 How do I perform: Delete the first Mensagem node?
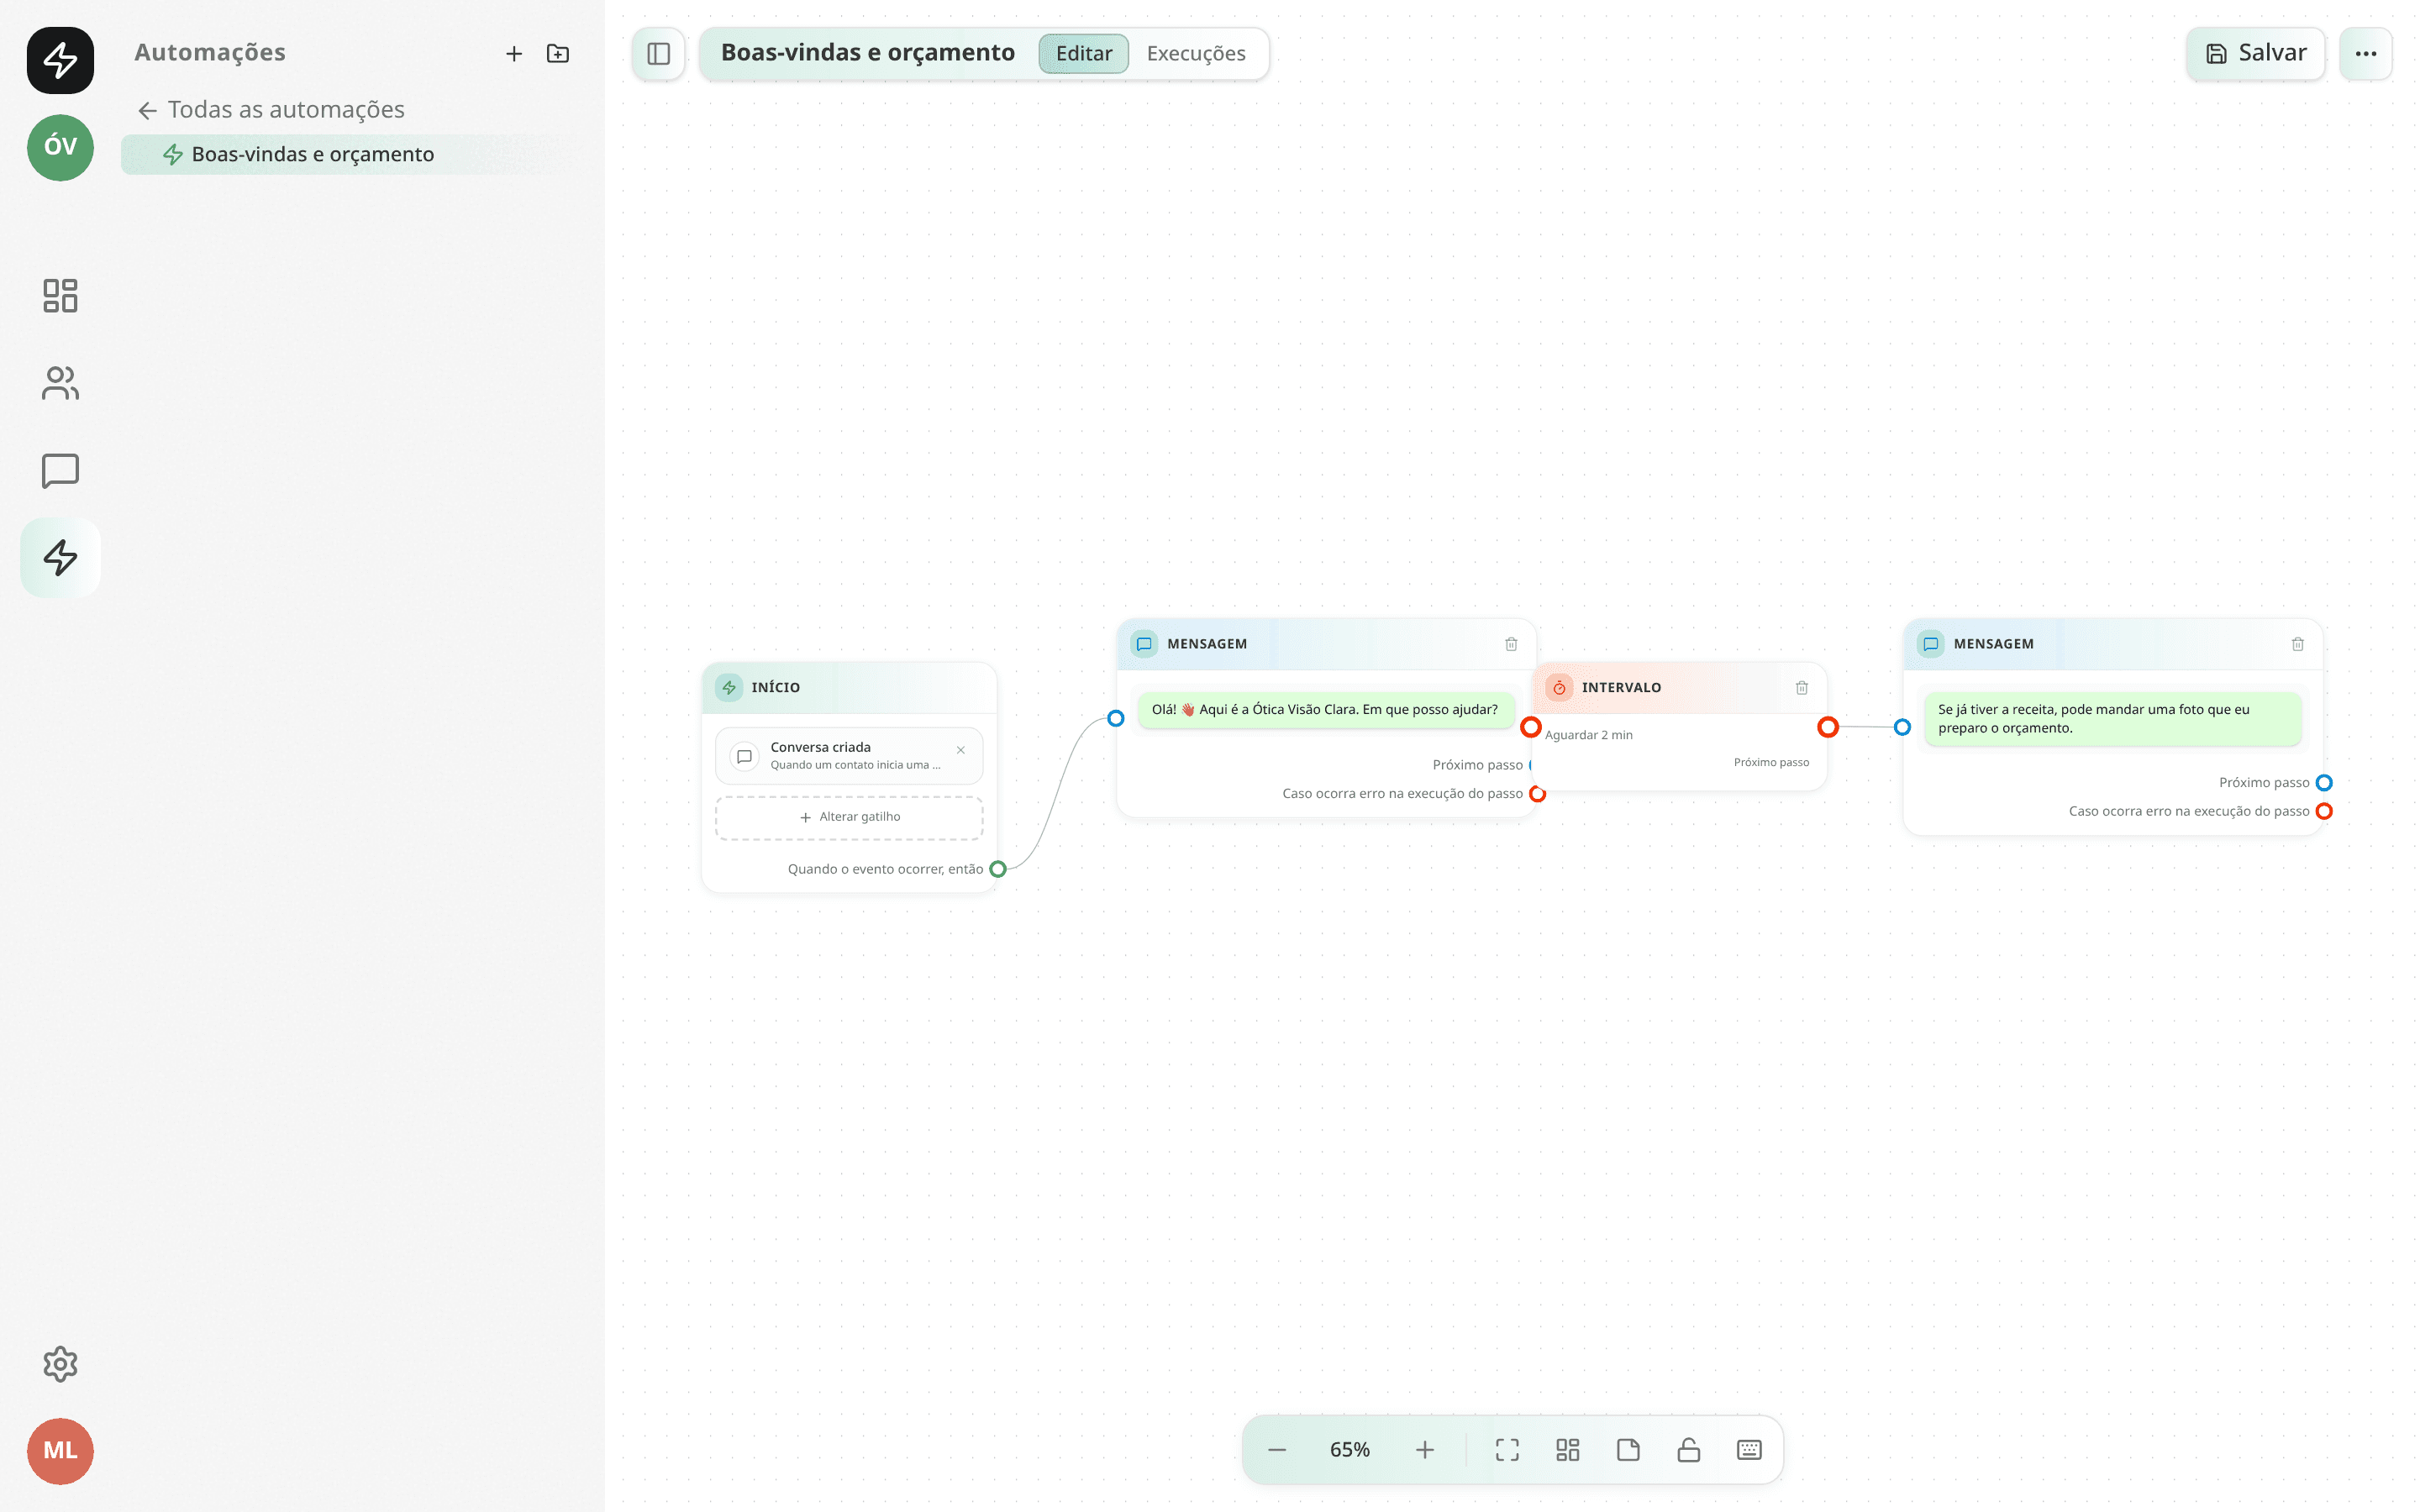1511,644
